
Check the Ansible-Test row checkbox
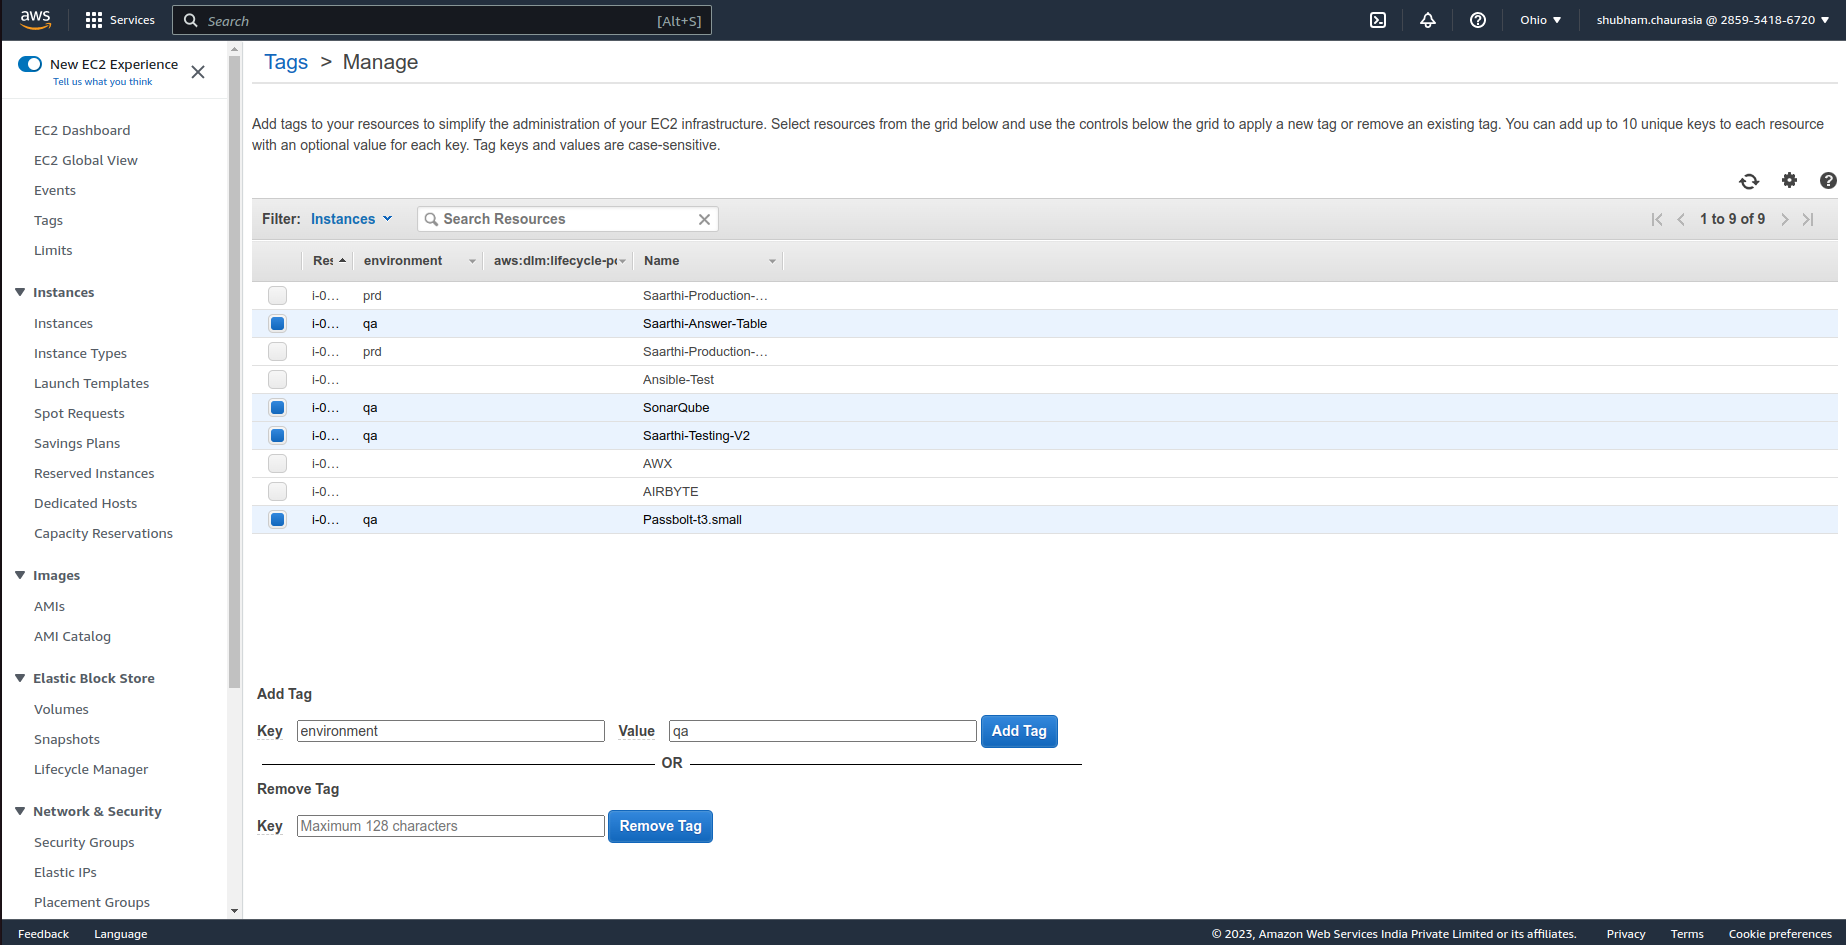pos(277,379)
